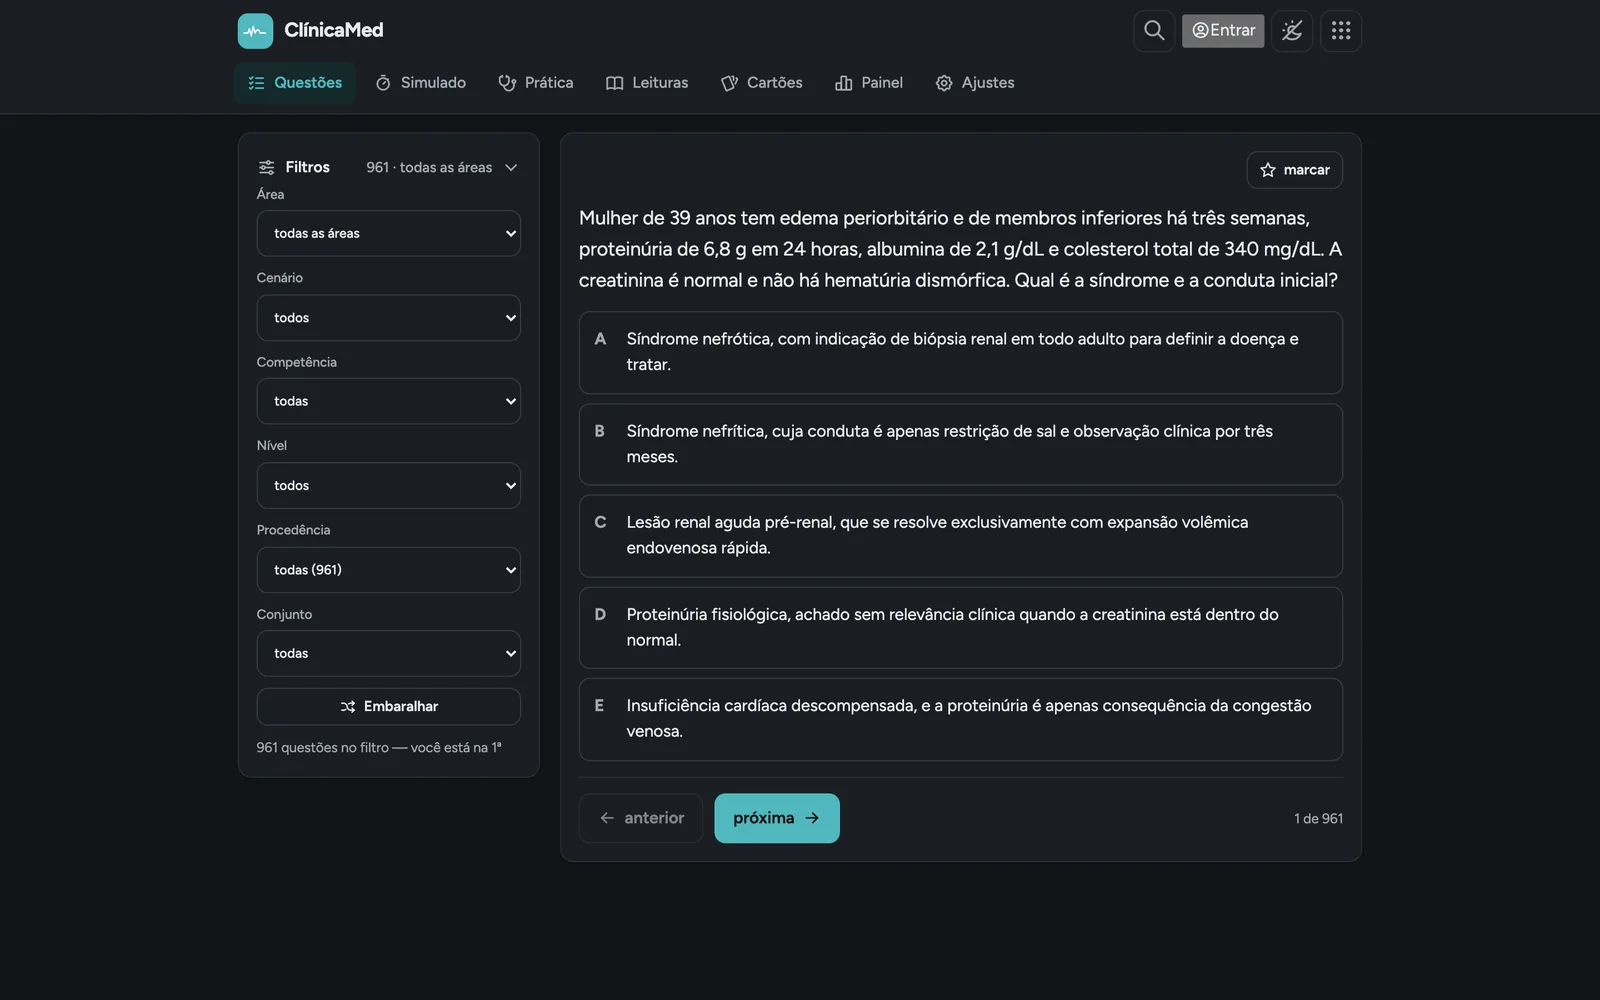The width and height of the screenshot is (1600, 1000).
Task: Click the ClínicaMed brand name
Action: (x=334, y=31)
